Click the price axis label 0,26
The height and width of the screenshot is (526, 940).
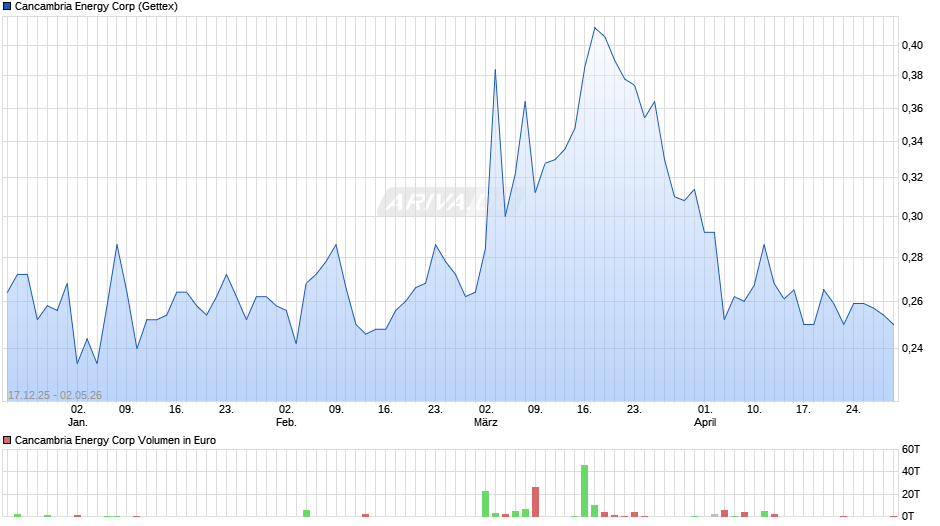click(912, 301)
